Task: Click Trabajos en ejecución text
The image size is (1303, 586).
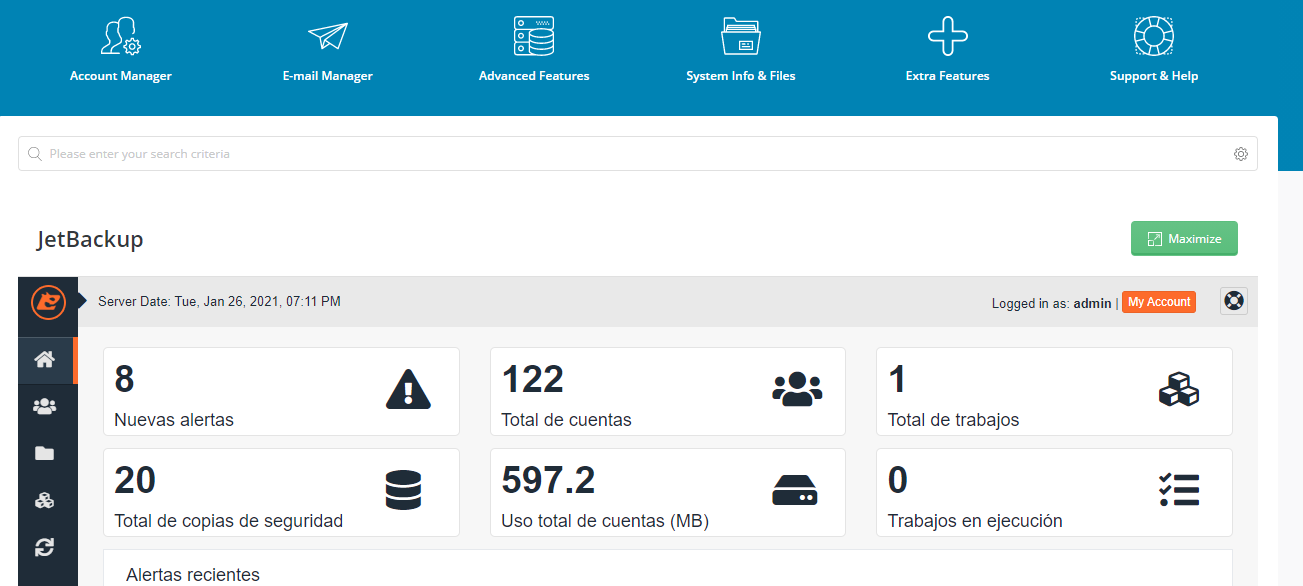Action: [x=975, y=521]
